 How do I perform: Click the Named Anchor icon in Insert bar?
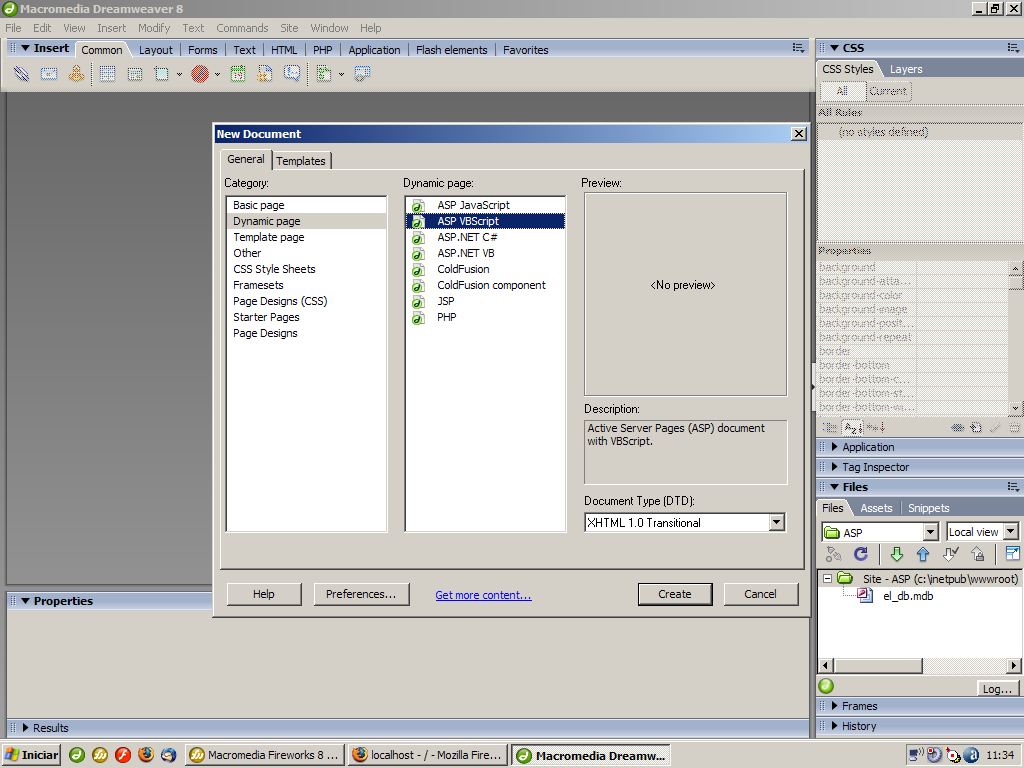coord(76,74)
